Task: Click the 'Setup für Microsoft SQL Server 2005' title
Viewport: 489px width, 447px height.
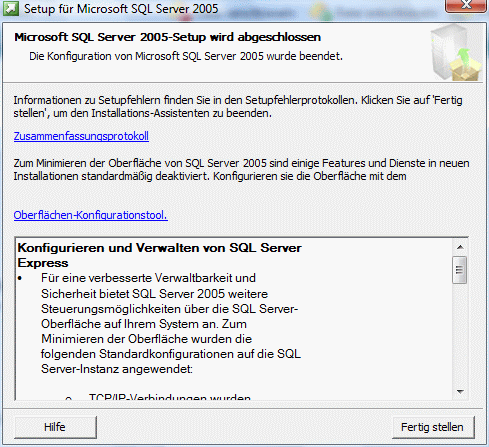Action: pos(121,9)
